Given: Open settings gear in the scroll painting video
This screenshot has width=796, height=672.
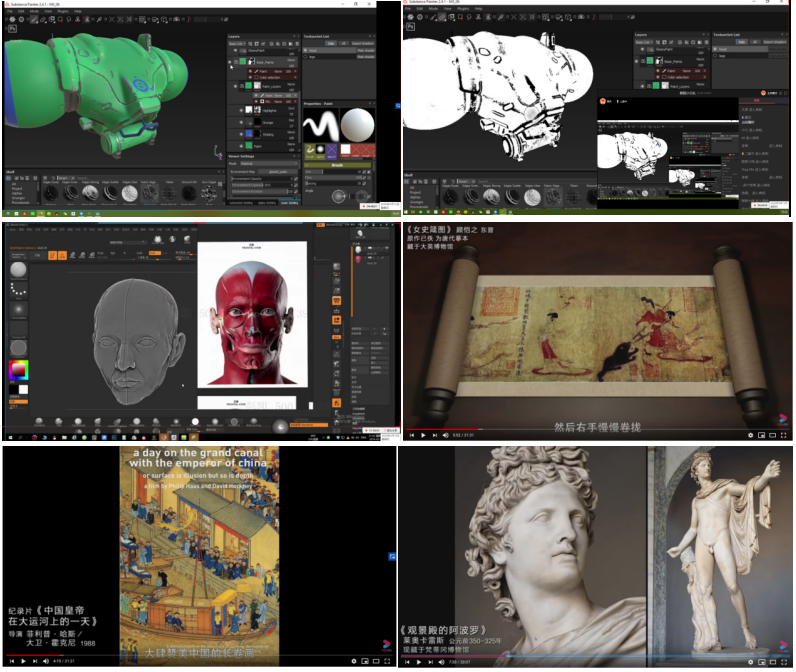Looking at the screenshot, I should coord(750,435).
